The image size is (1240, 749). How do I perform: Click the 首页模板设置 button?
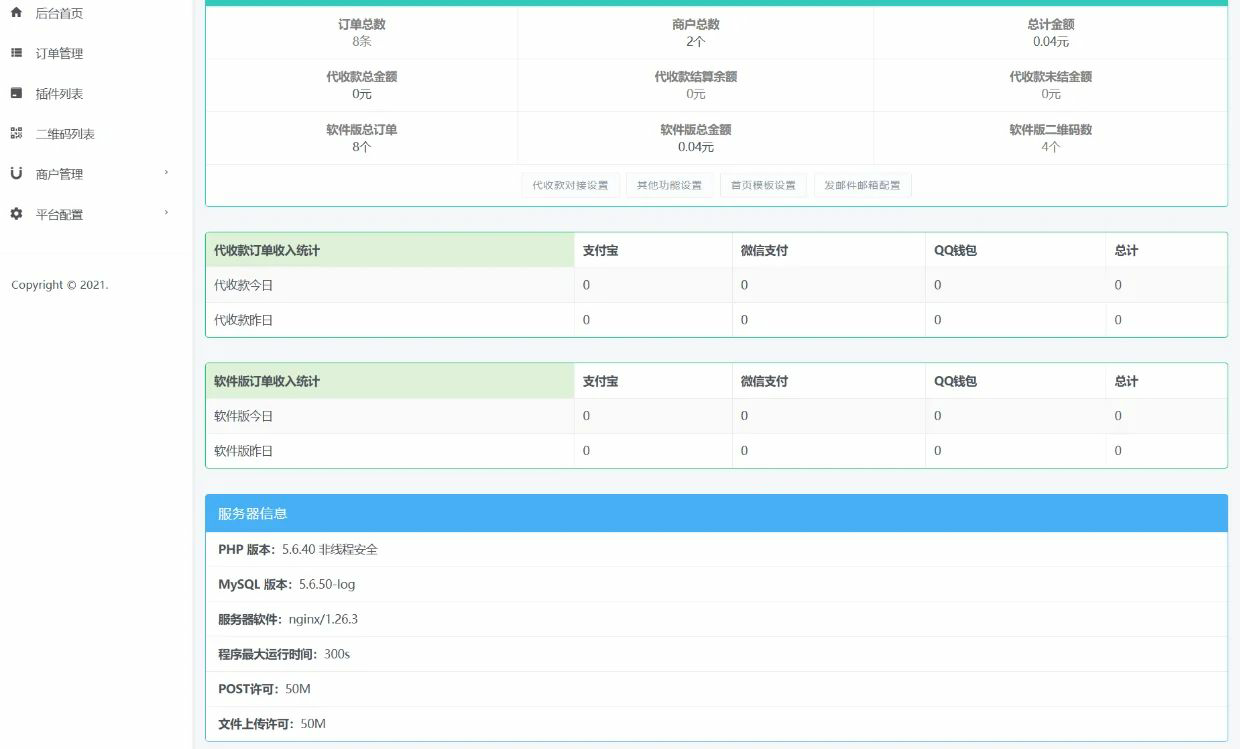pos(763,184)
